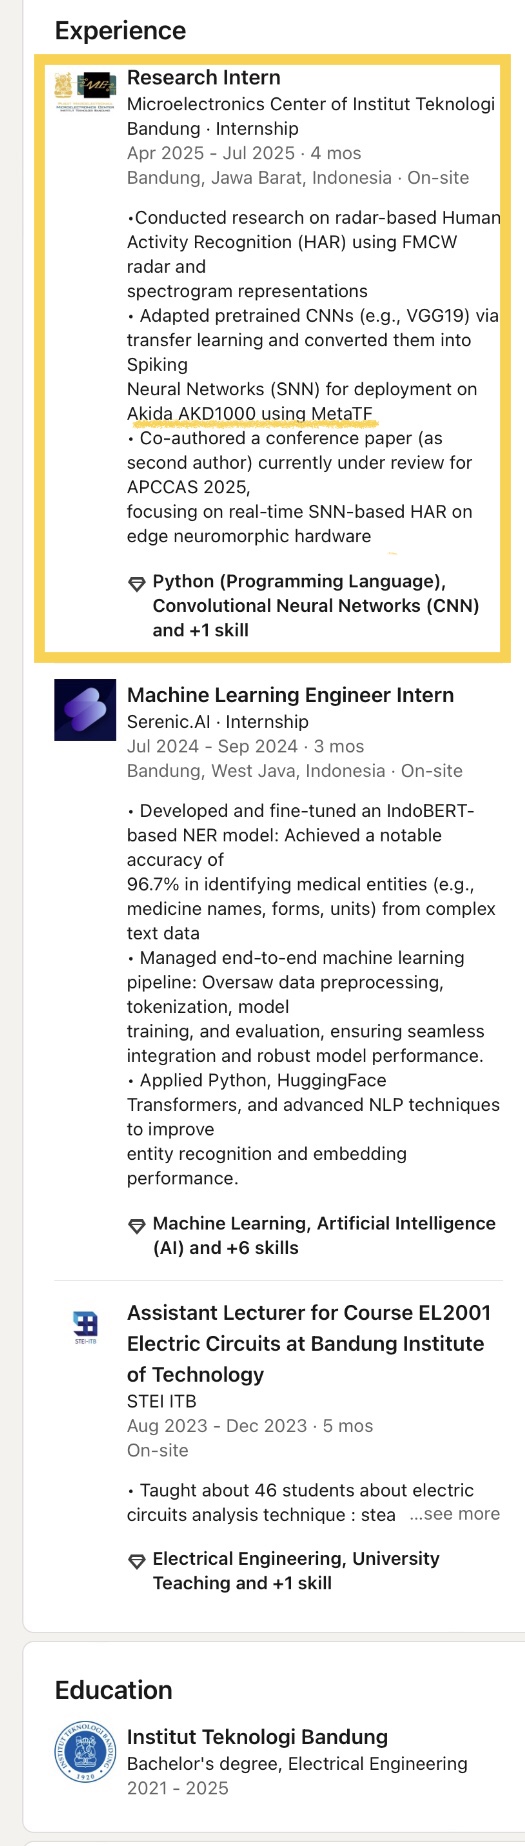Show Python, CNN and +1 skill
Viewport: 525px width, 1846px height.
pos(316,606)
